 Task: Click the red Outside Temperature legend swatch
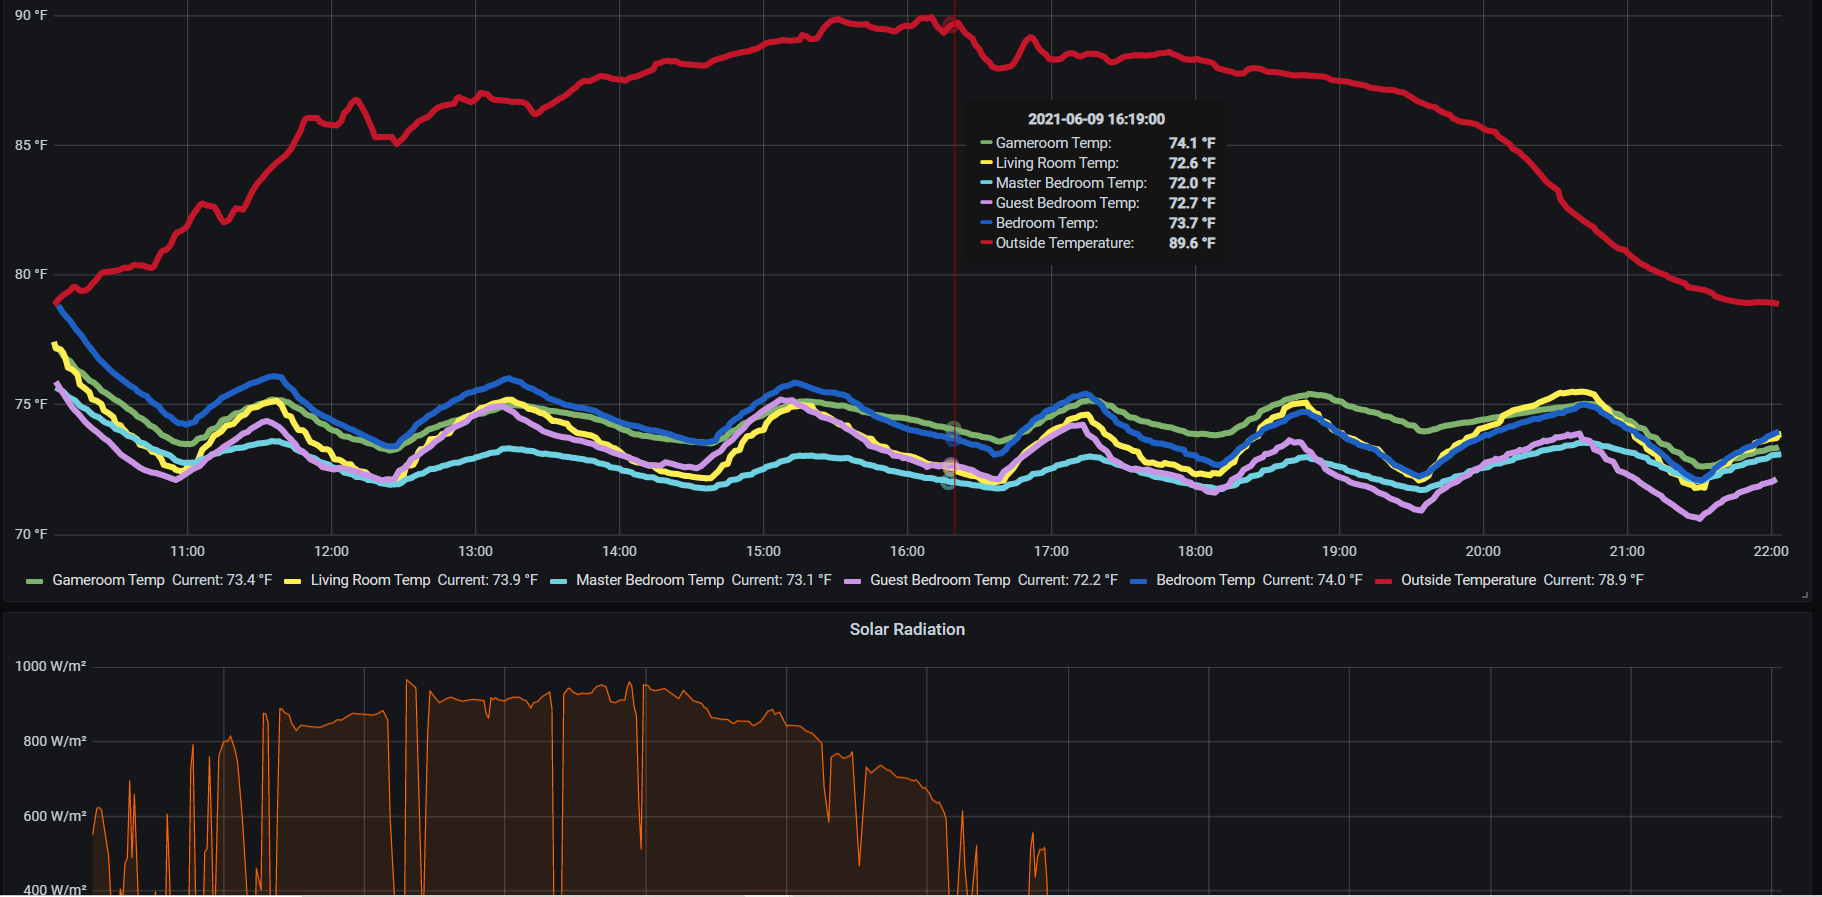pyautogui.click(x=1383, y=581)
